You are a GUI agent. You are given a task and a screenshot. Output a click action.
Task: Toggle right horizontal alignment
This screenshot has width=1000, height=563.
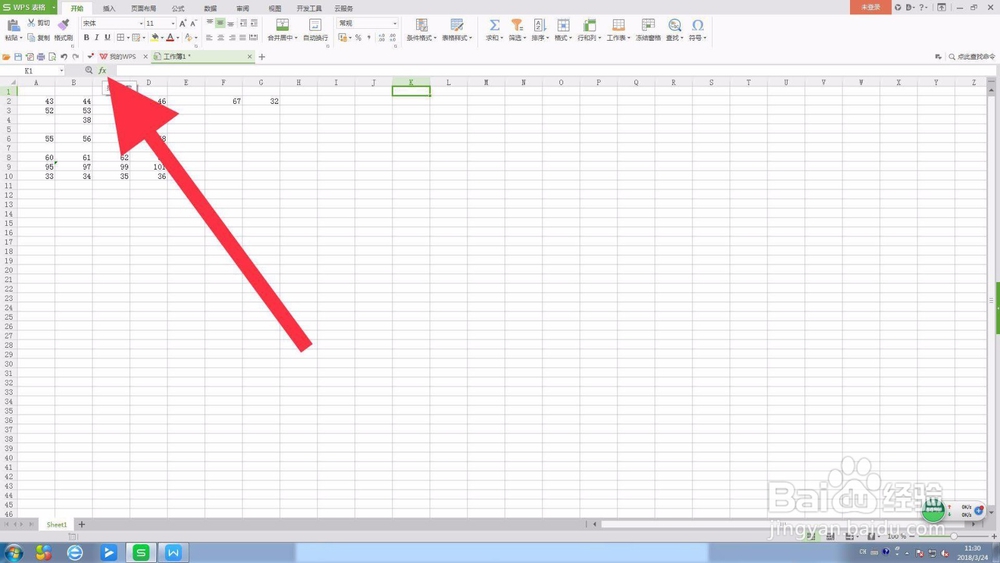(x=232, y=38)
